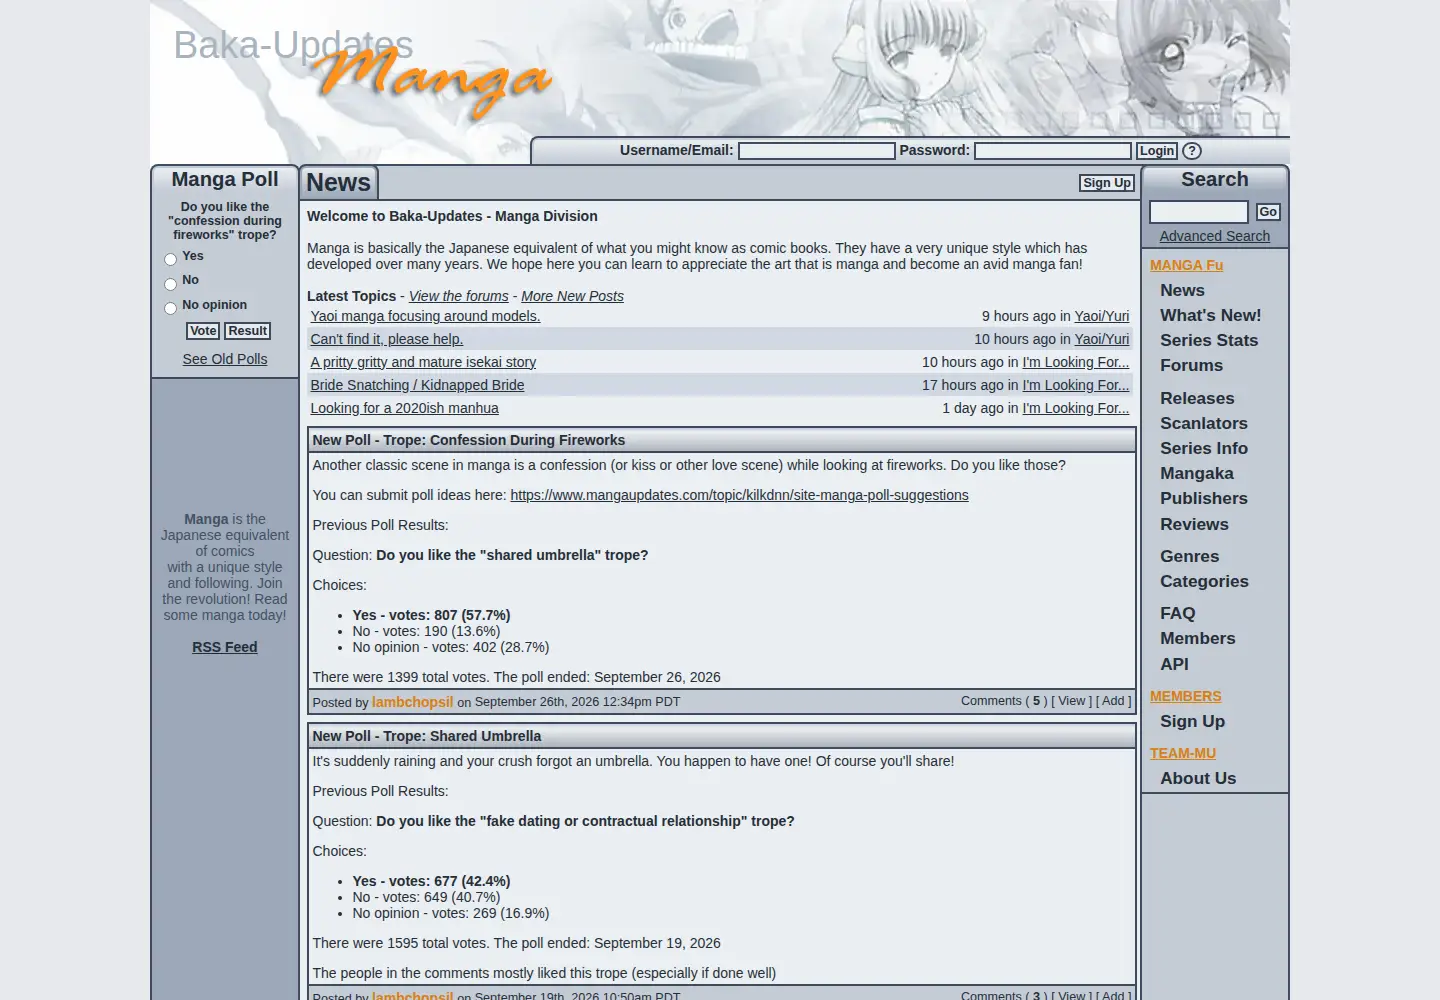Viewport: 1440px width, 1000px height.
Task: Open Releases in the sidebar menu
Action: pos(1197,398)
